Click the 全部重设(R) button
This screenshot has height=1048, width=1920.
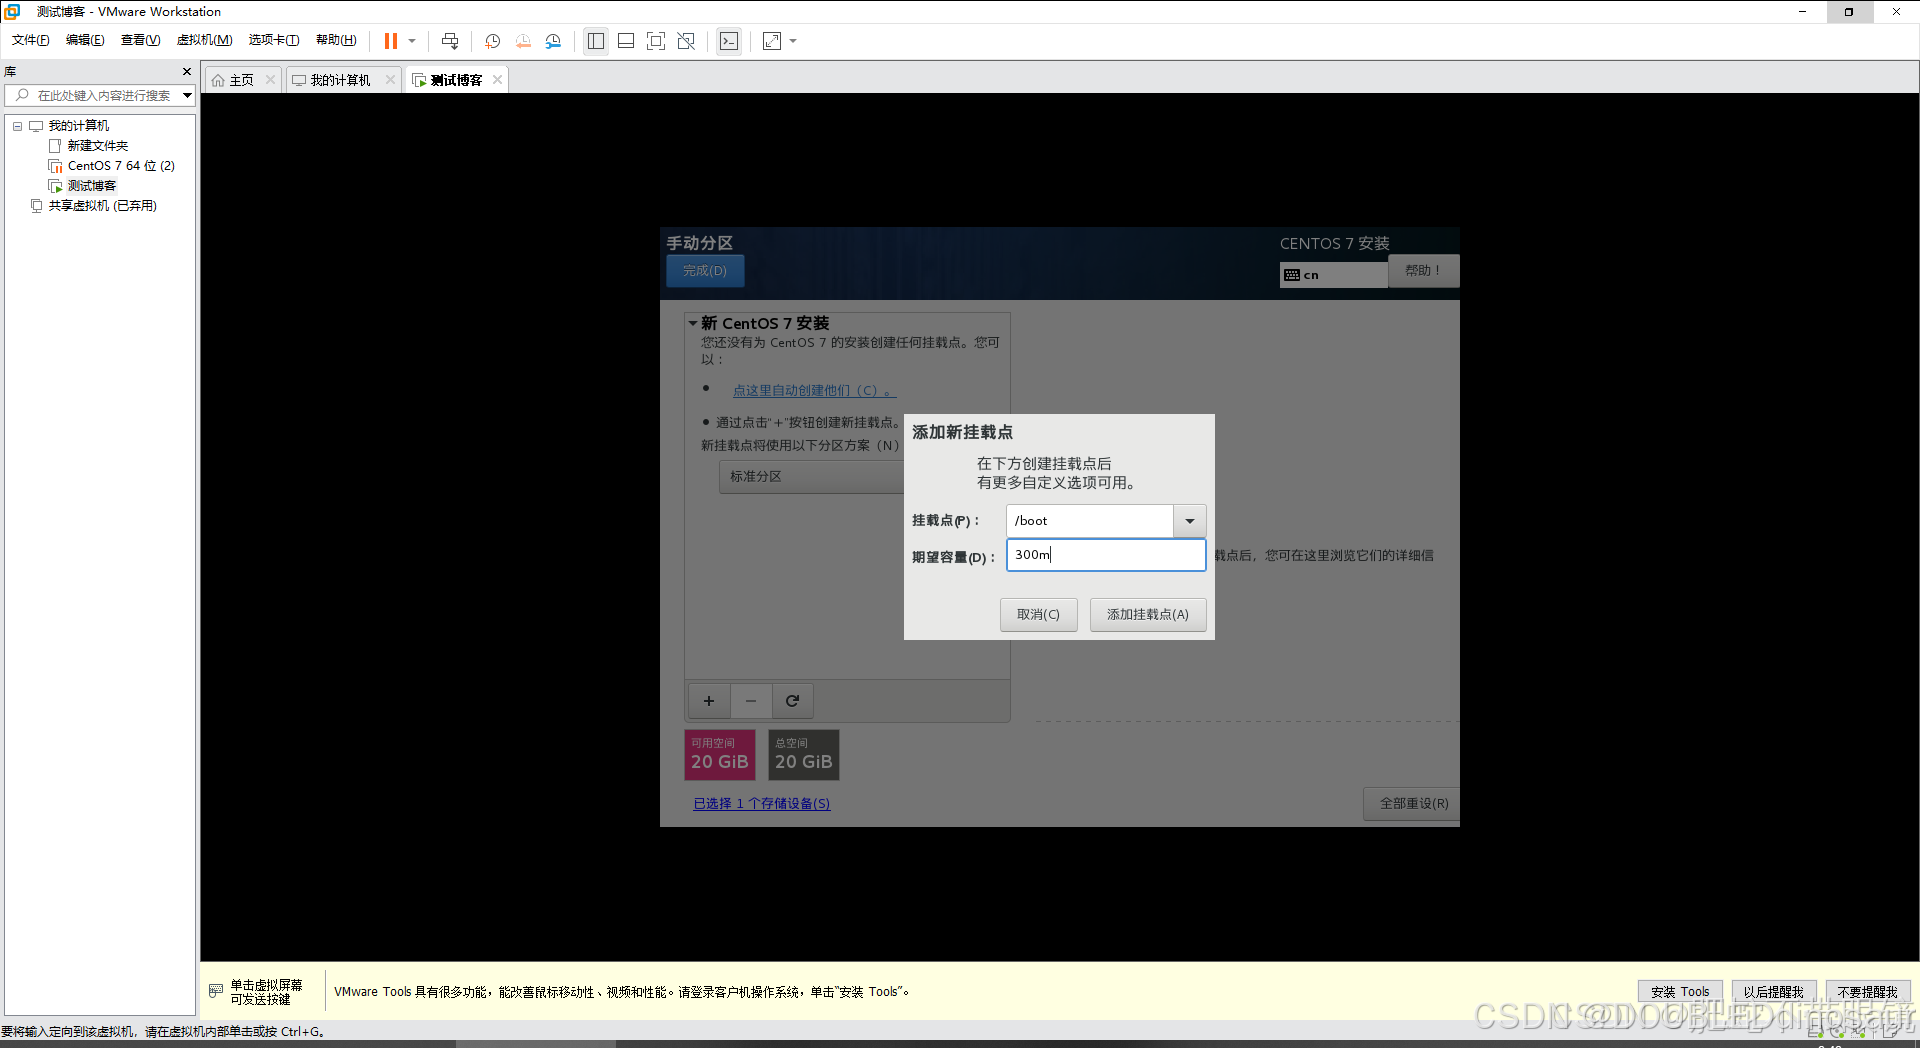pyautogui.click(x=1412, y=804)
